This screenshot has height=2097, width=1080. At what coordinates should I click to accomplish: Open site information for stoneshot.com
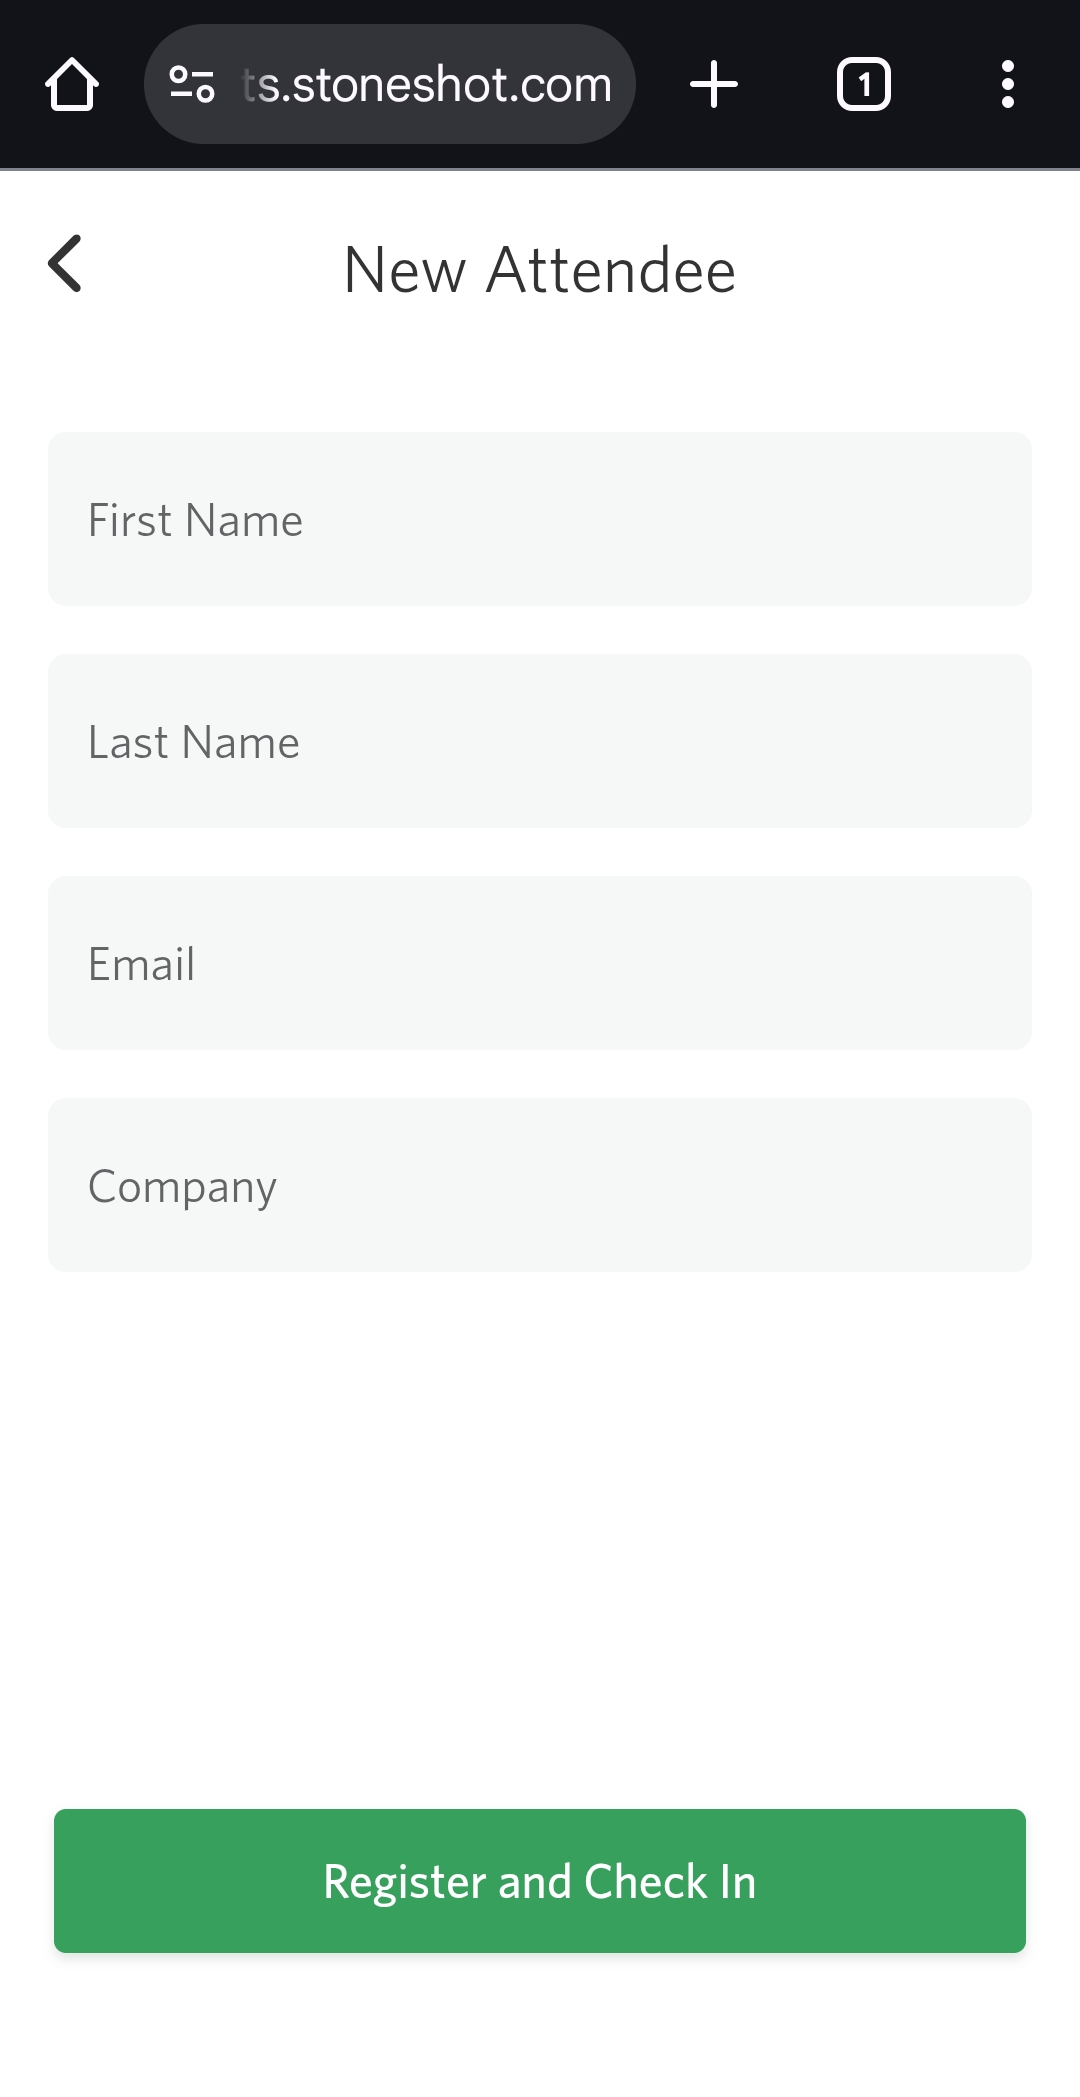click(192, 84)
